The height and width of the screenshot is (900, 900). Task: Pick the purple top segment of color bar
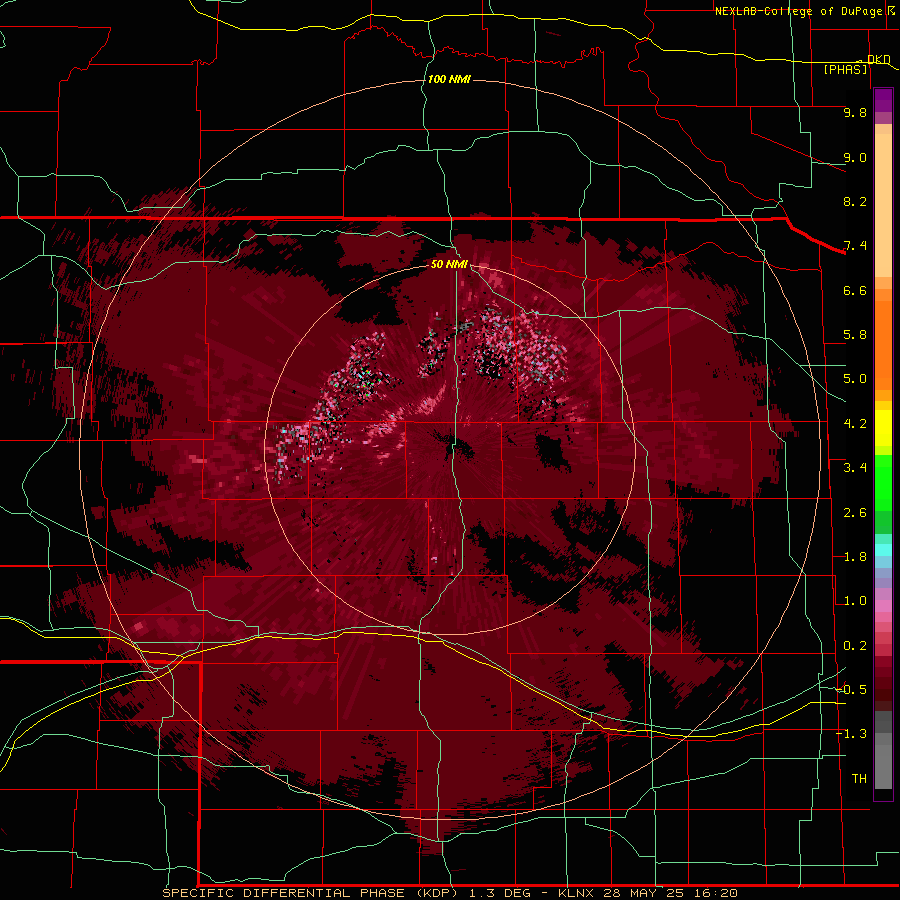(x=883, y=100)
